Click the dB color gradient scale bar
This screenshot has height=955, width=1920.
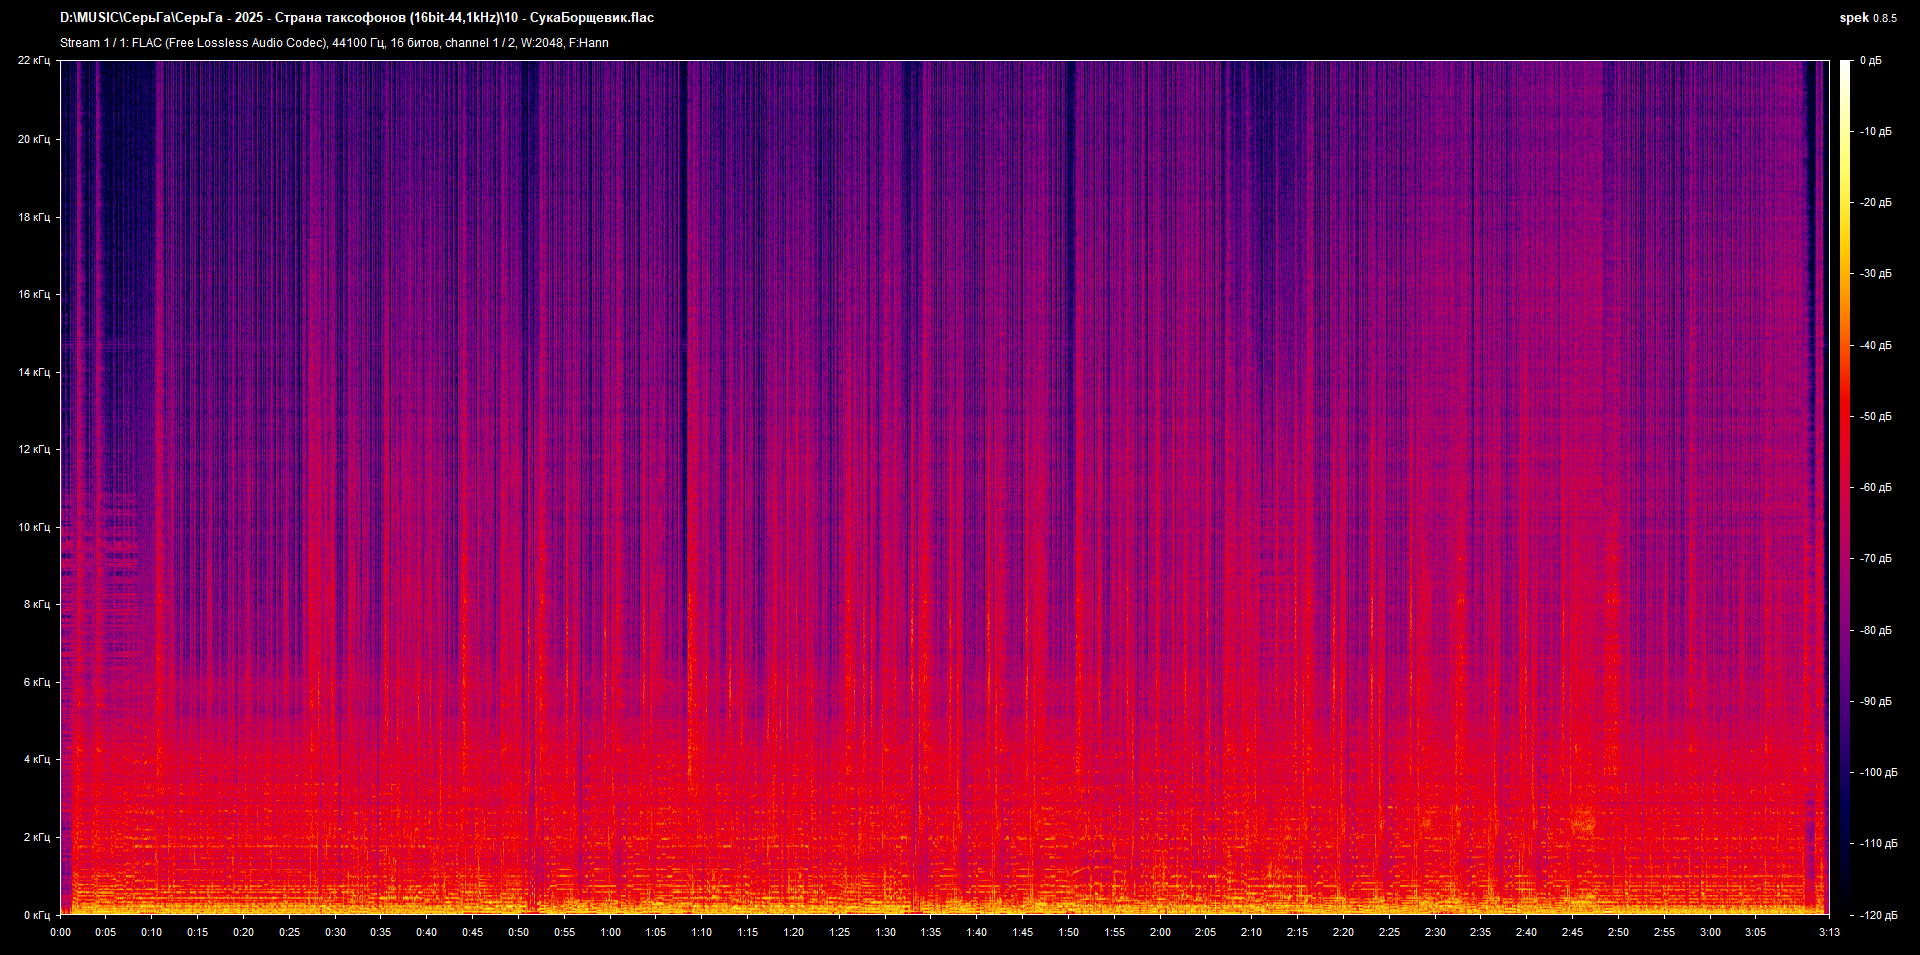click(x=1846, y=487)
